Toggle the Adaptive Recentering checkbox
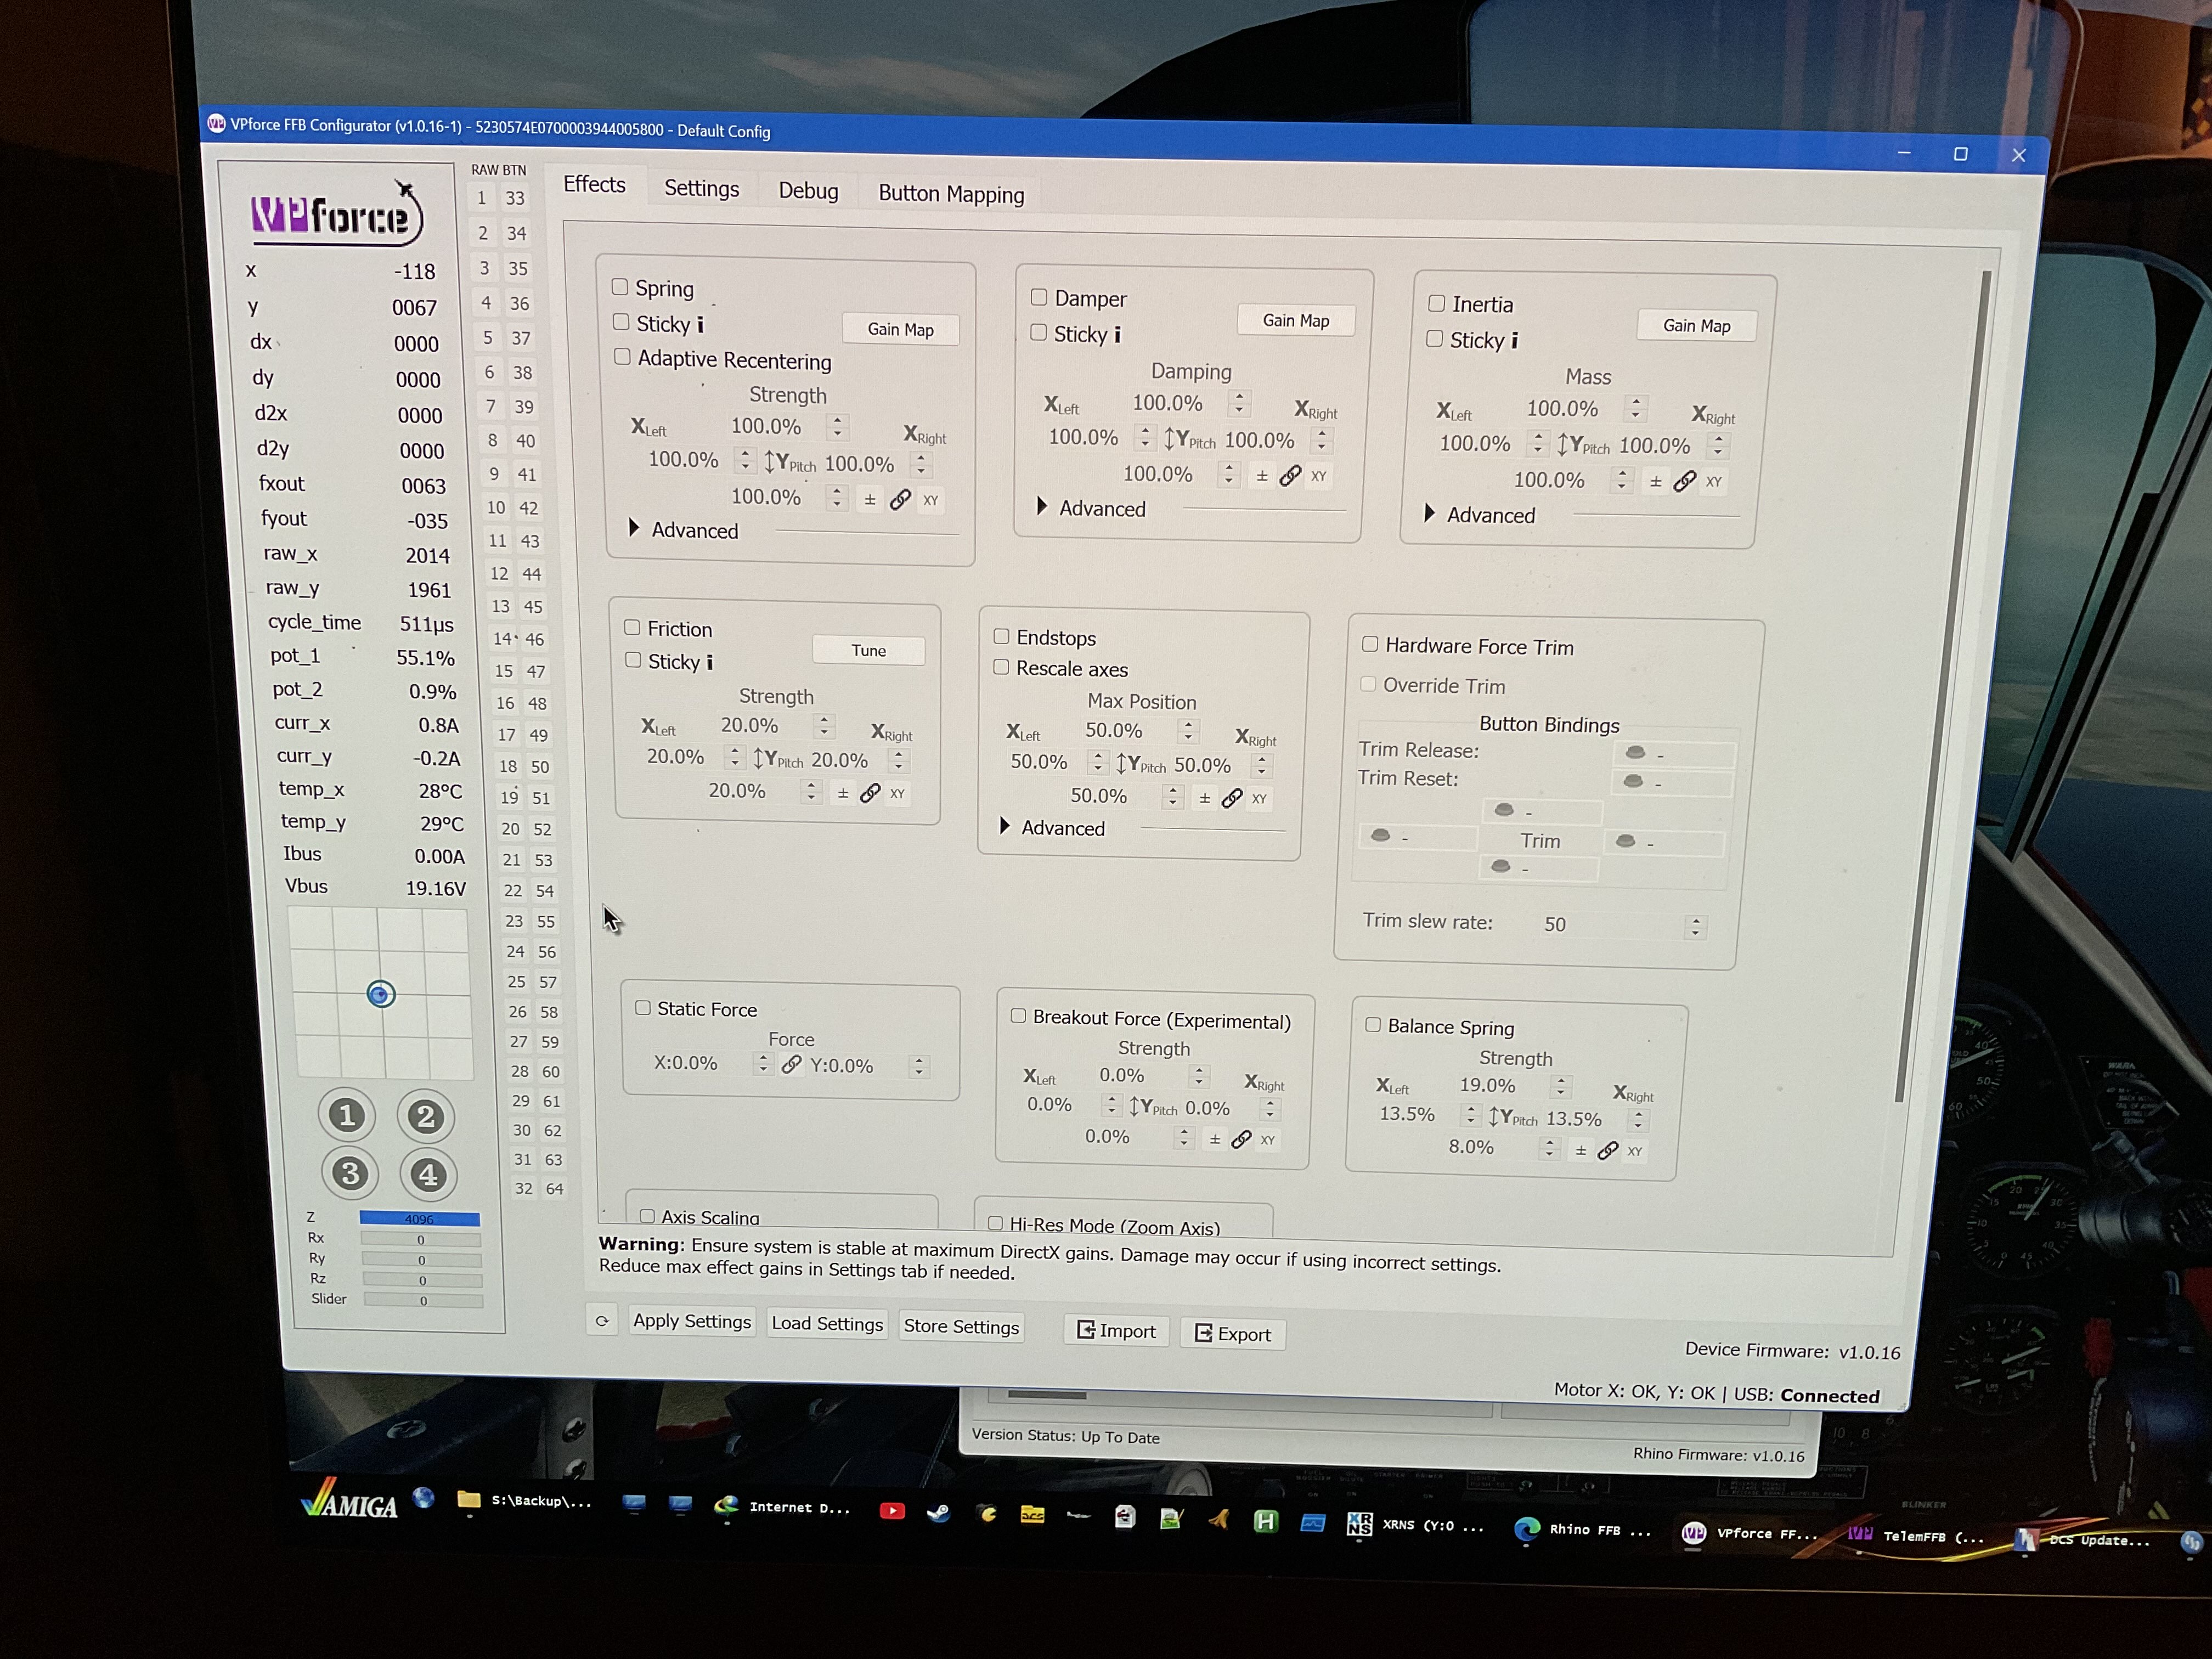Viewport: 2212px width, 1659px height. pyautogui.click(x=622, y=356)
